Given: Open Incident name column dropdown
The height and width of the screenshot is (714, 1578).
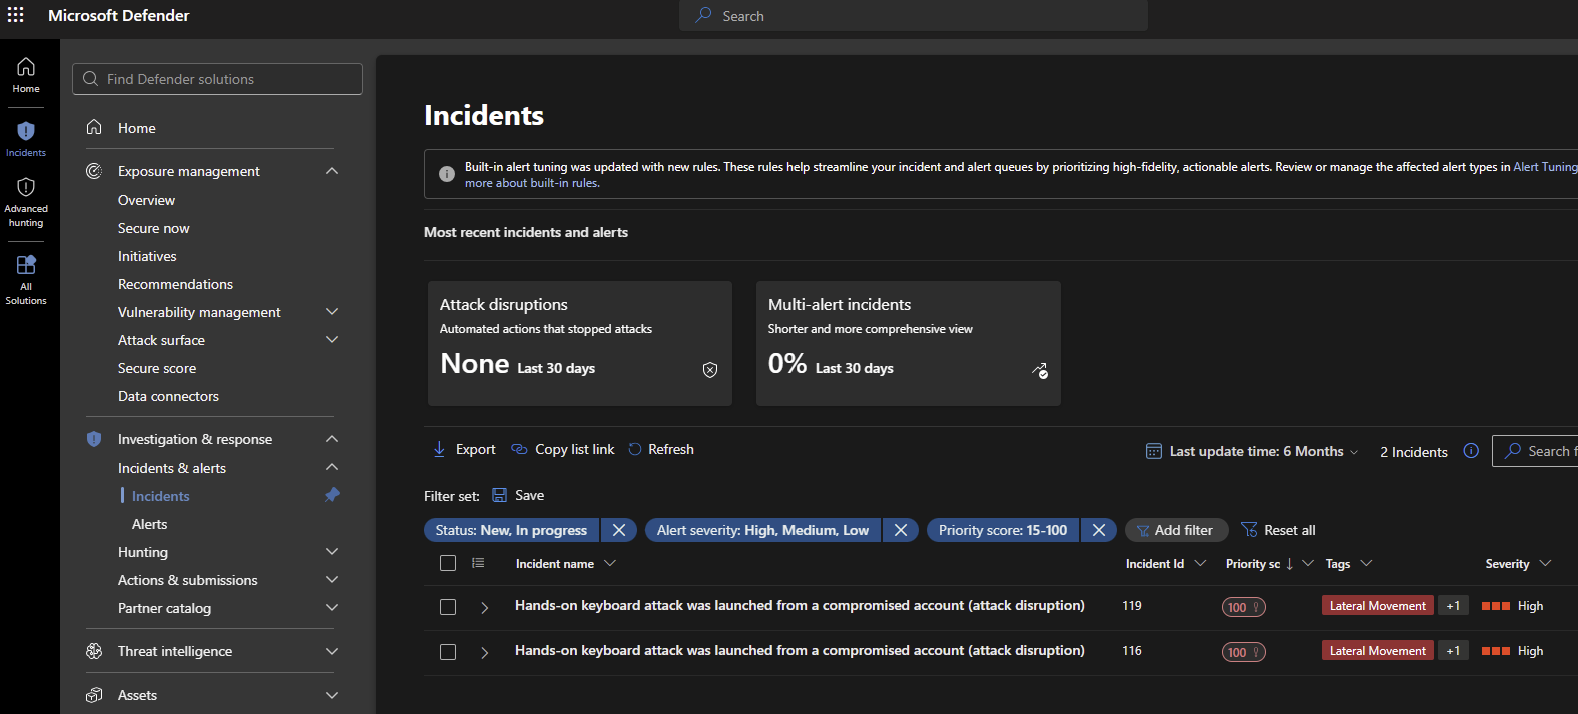Looking at the screenshot, I should point(610,563).
